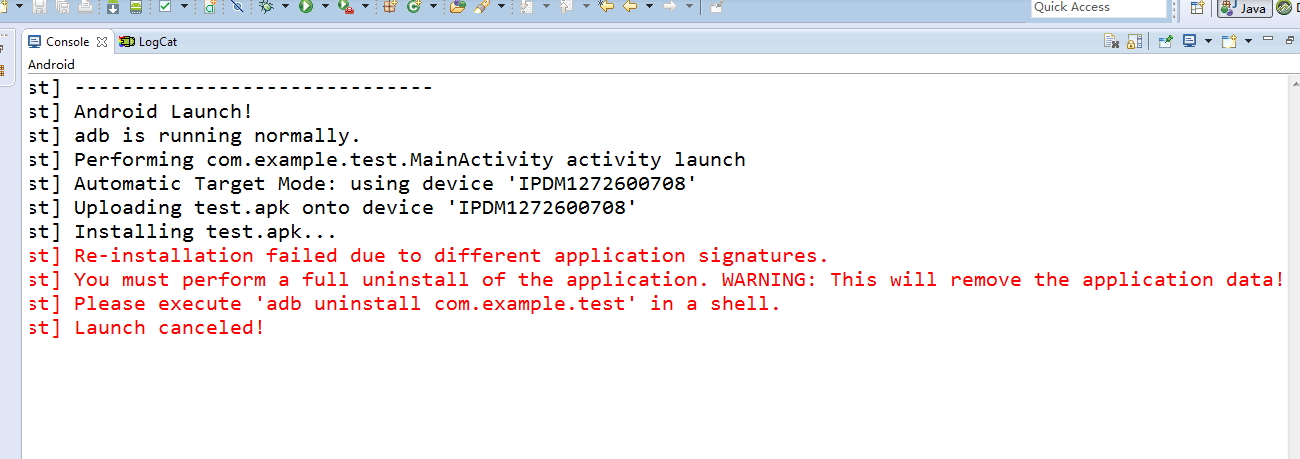Expand the New Java Class dropdown
This screenshot has width=1300, height=459.
click(433, 6)
